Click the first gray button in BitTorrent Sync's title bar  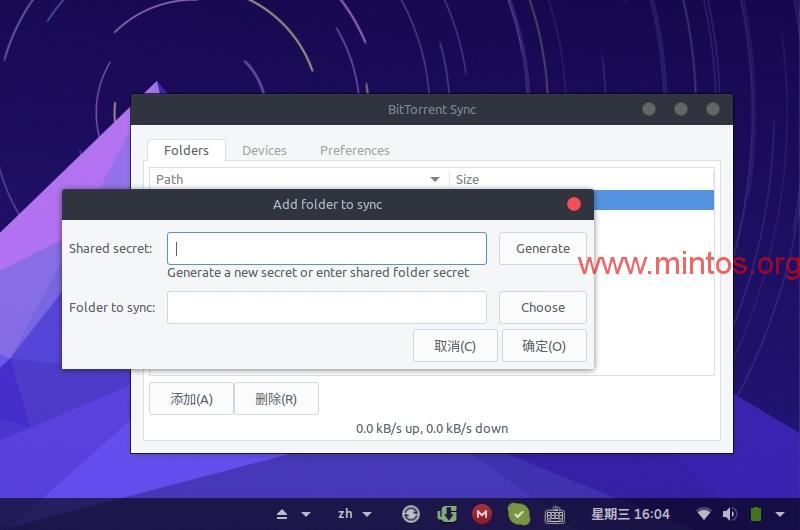pos(649,109)
